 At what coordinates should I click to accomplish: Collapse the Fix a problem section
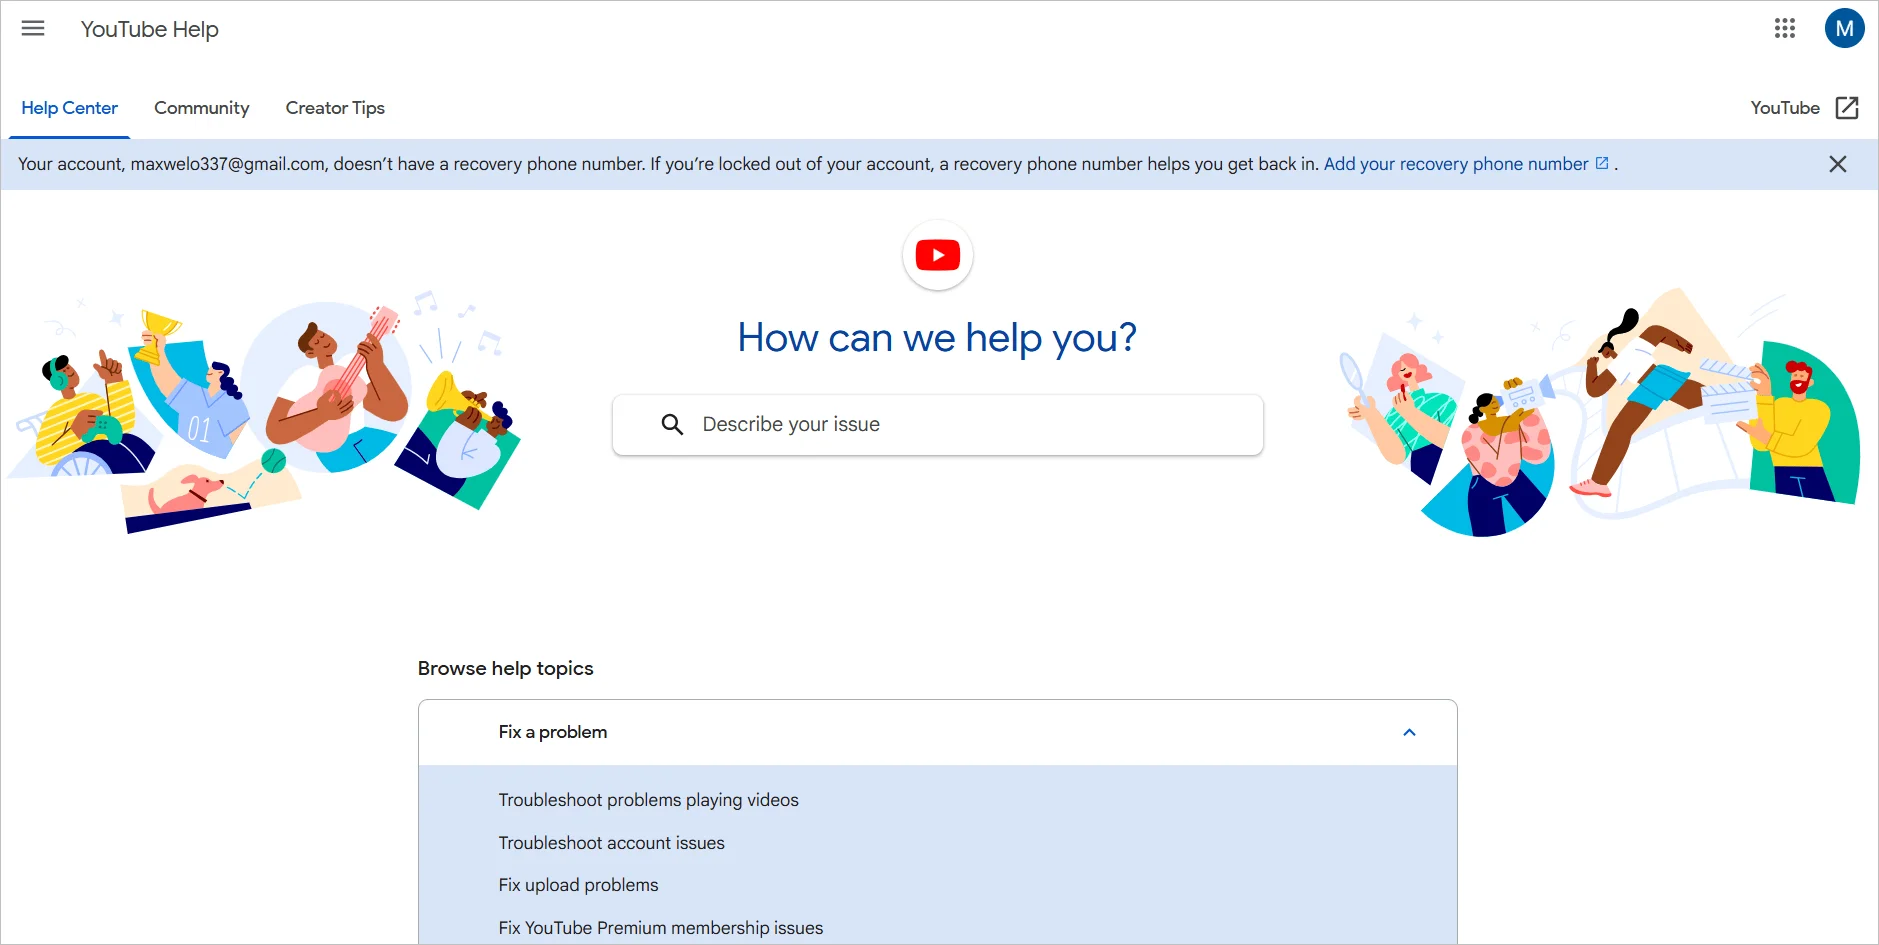coord(1409,733)
